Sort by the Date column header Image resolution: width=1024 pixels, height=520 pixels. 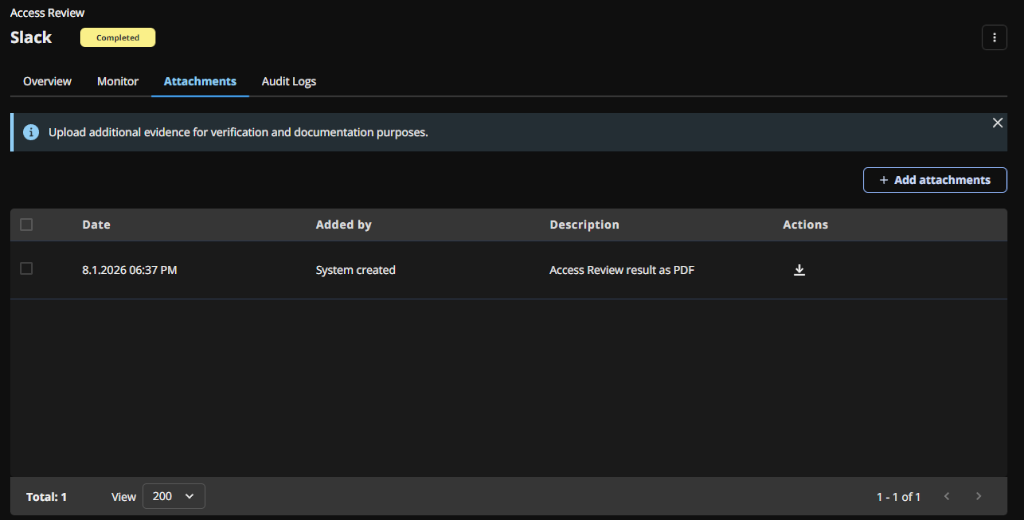(96, 225)
